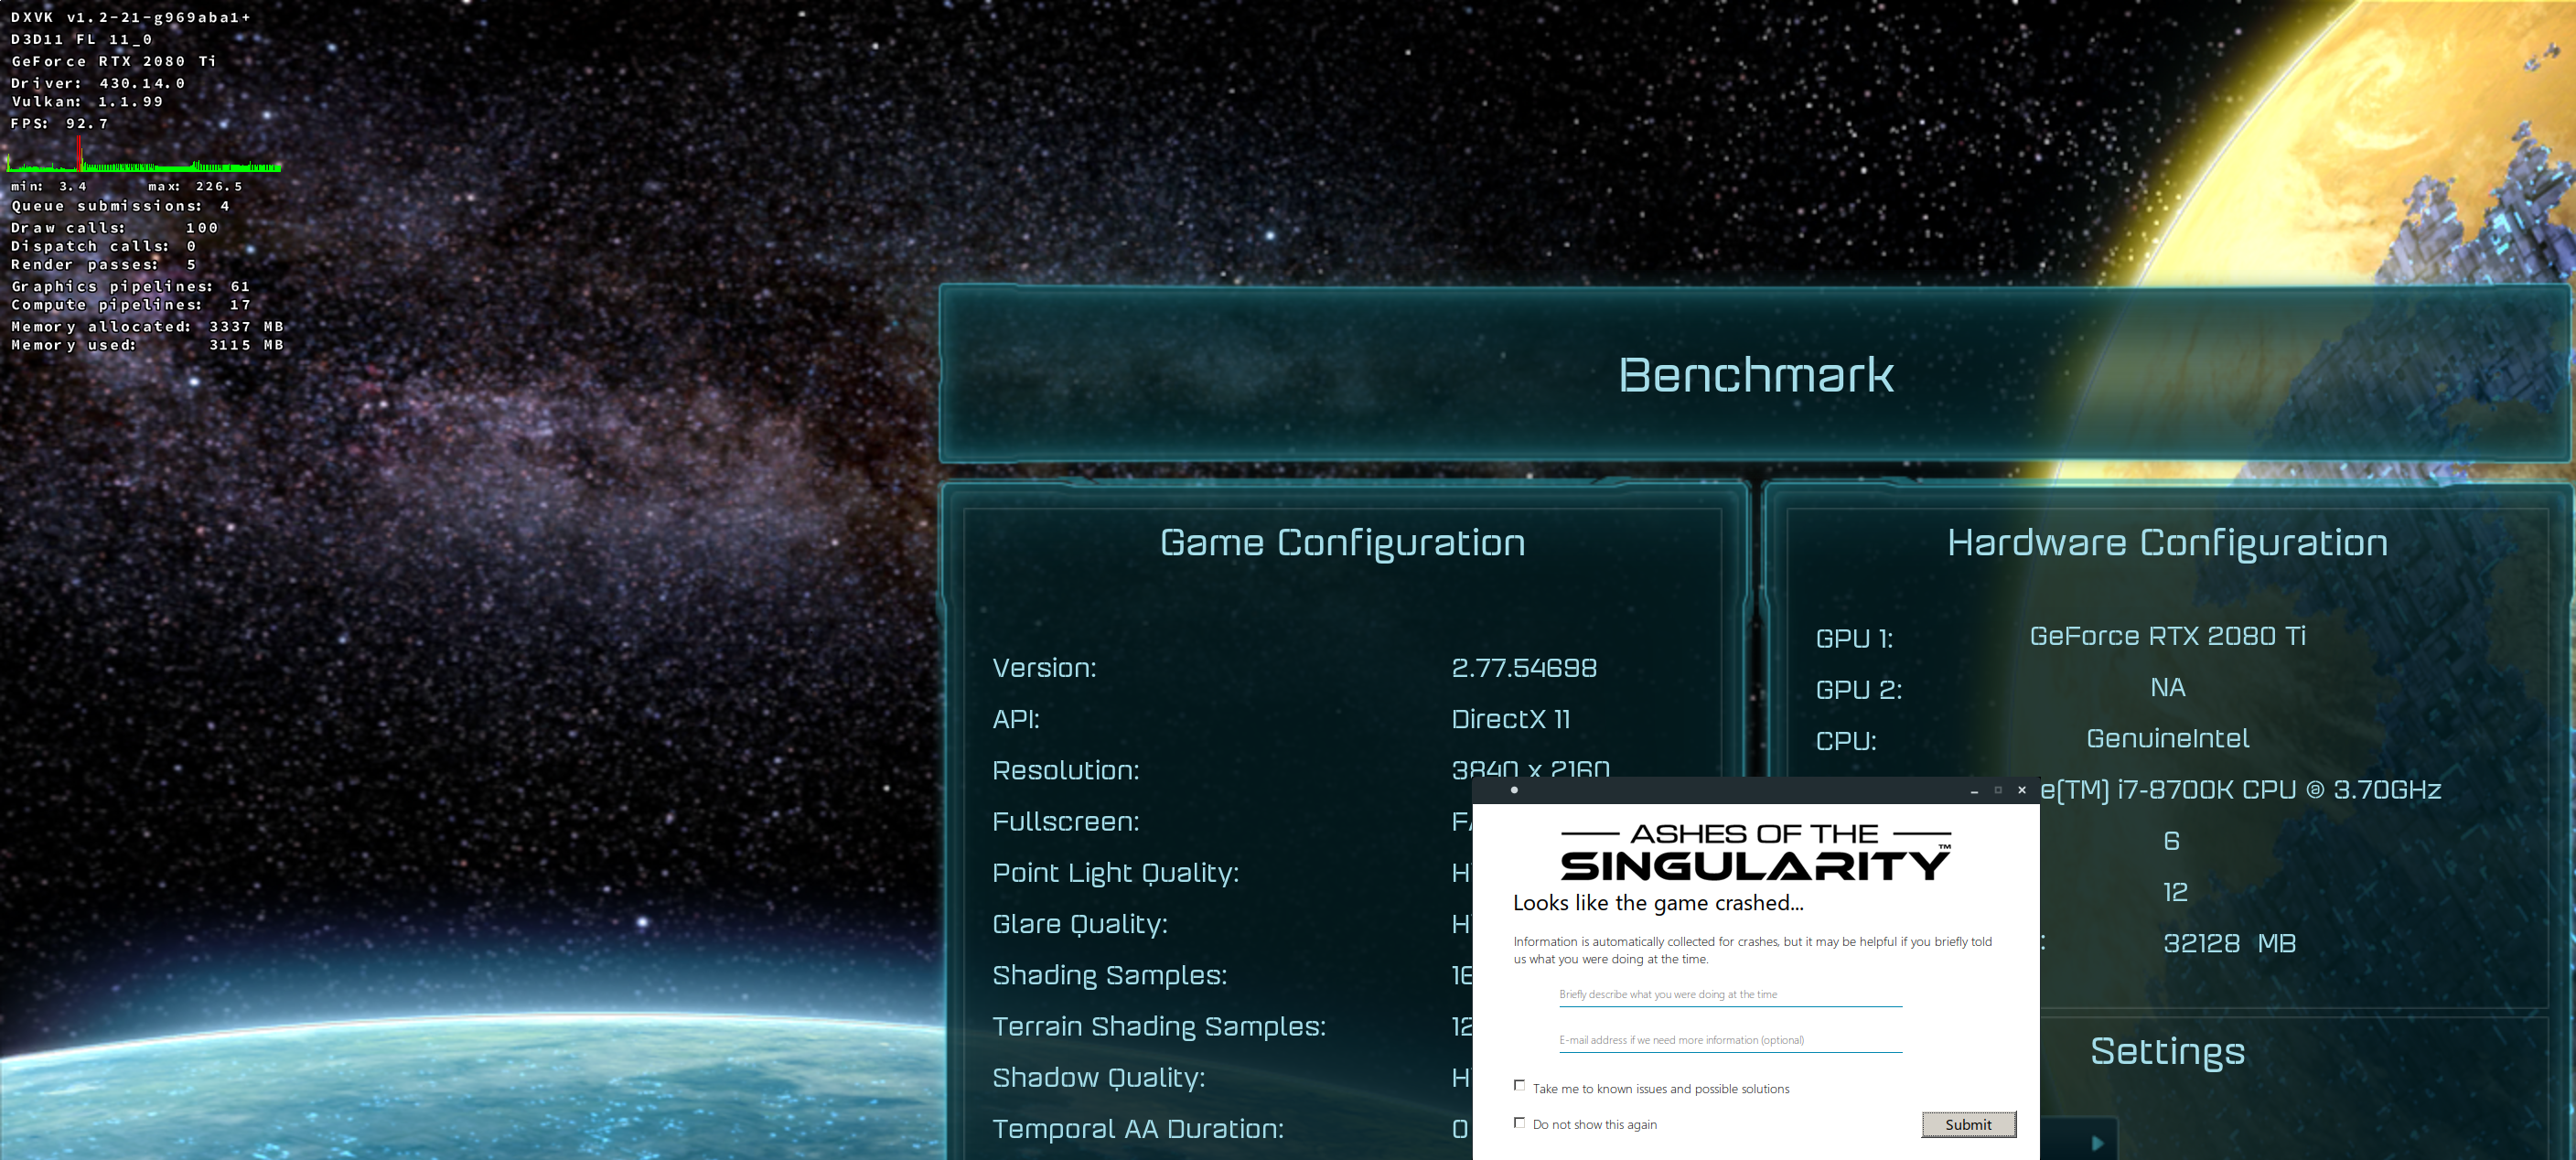
Task: Click the 'Queue submissions: 4' overlay line
Action: 120,206
